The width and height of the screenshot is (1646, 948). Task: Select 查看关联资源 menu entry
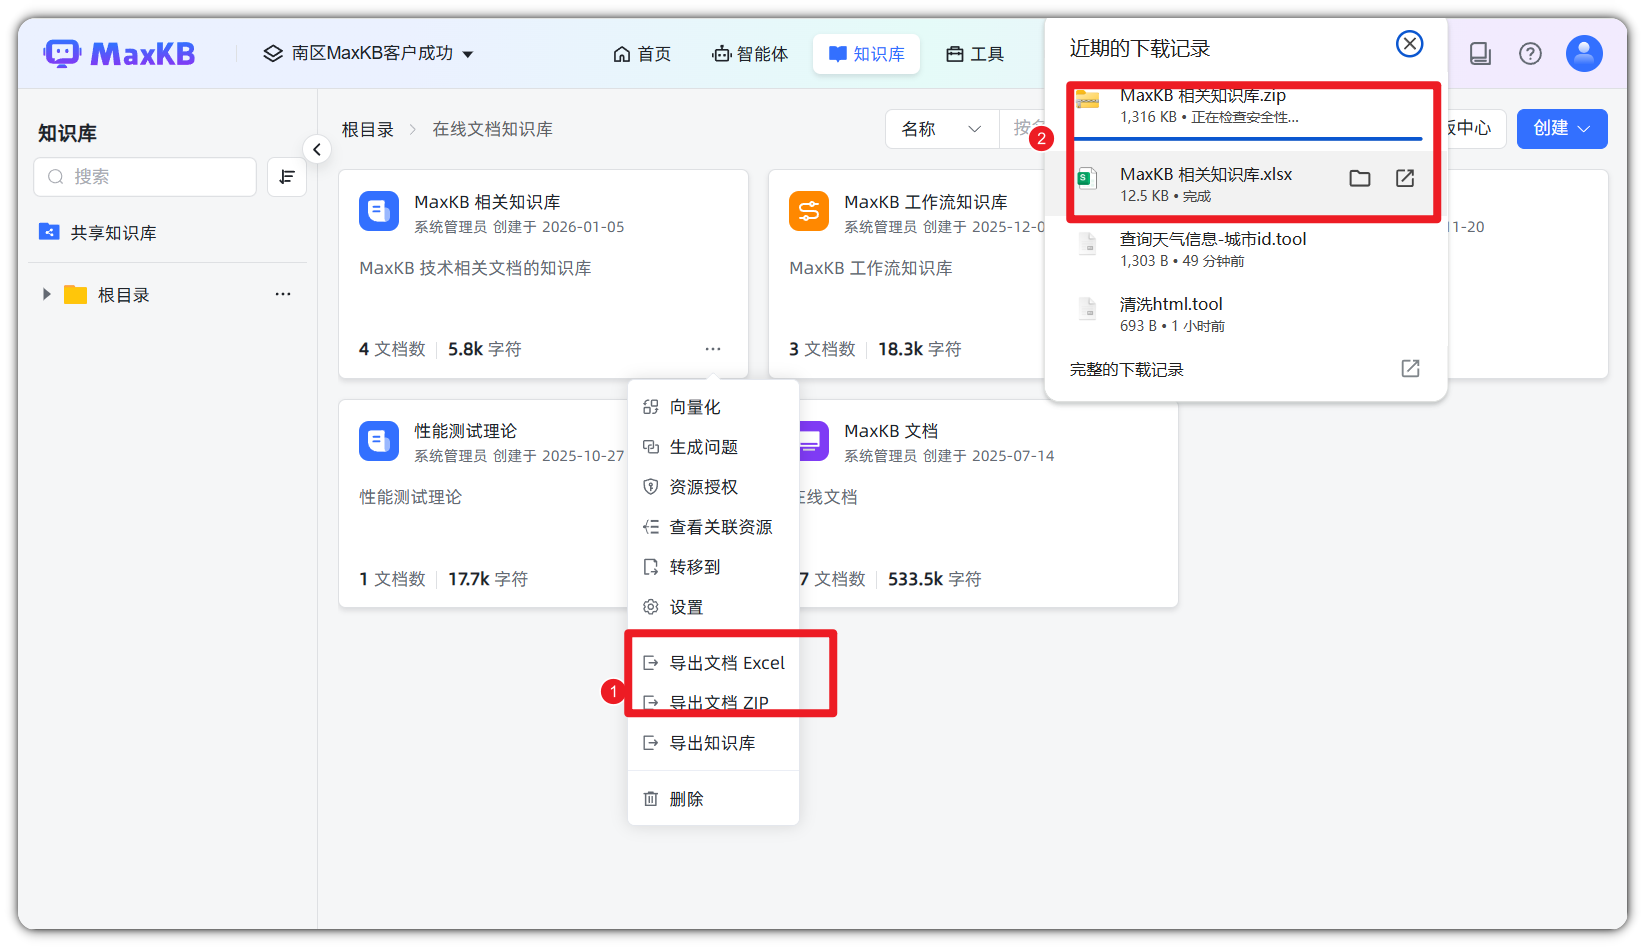(x=713, y=527)
